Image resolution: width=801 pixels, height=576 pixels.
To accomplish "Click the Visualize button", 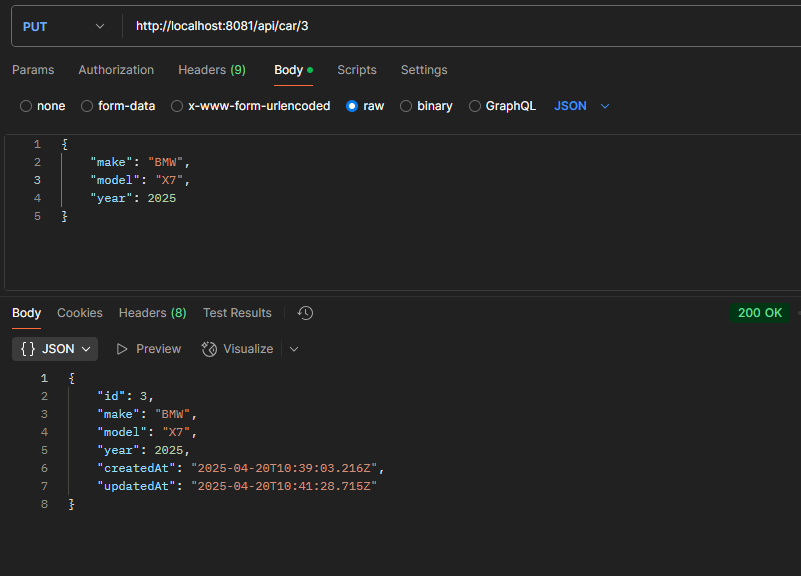I will [x=238, y=349].
